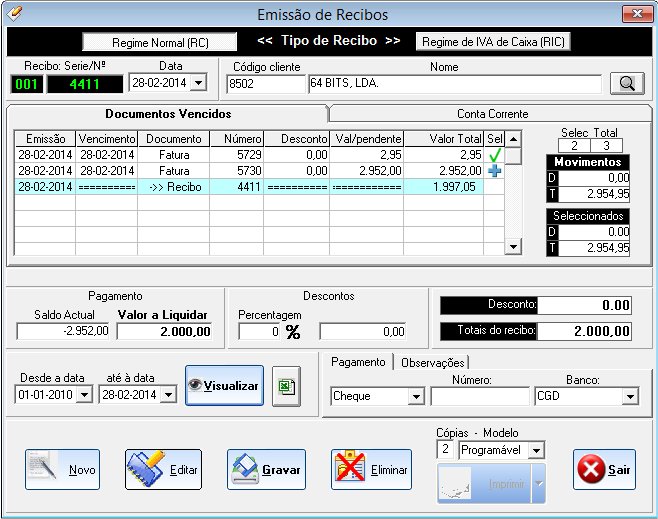Click the Novo document button
Image resolution: width=658 pixels, height=519 pixels.
point(62,469)
